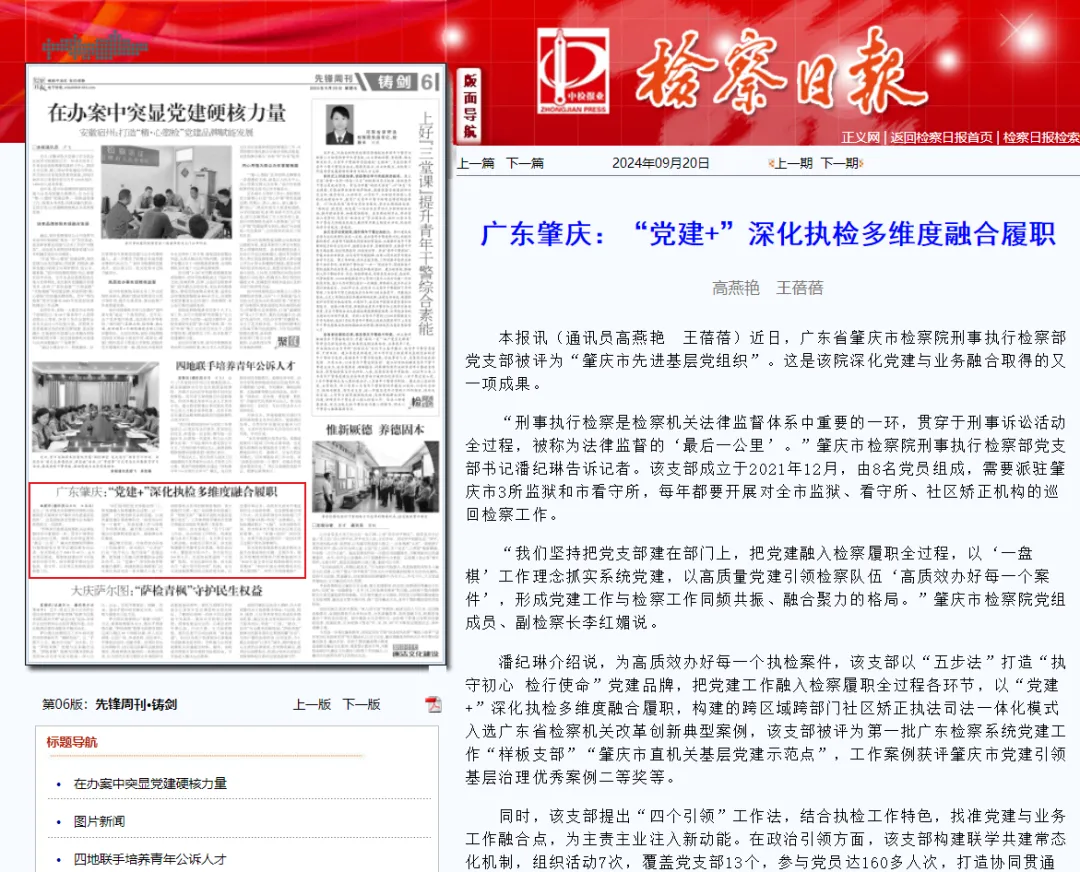This screenshot has width=1080, height=872.
Task: Click the 版面导航 vertical tab
Action: [470, 105]
